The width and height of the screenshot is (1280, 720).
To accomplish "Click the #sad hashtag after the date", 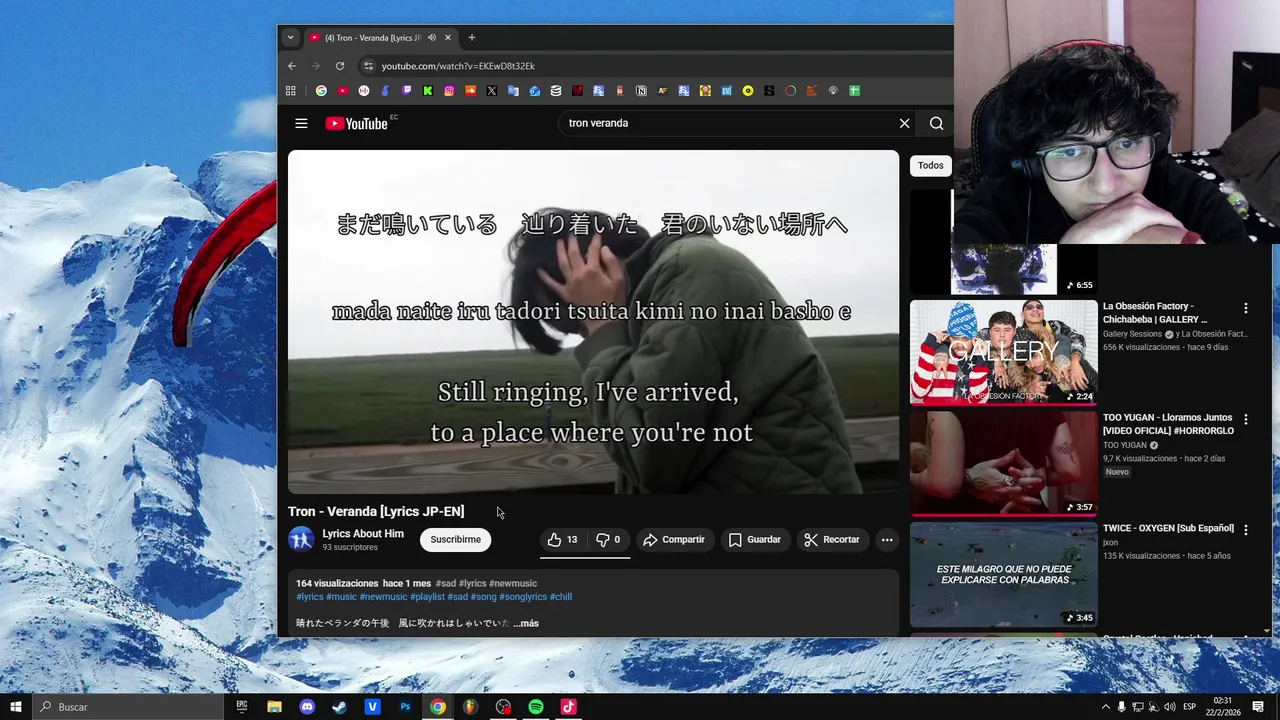I will (x=446, y=583).
